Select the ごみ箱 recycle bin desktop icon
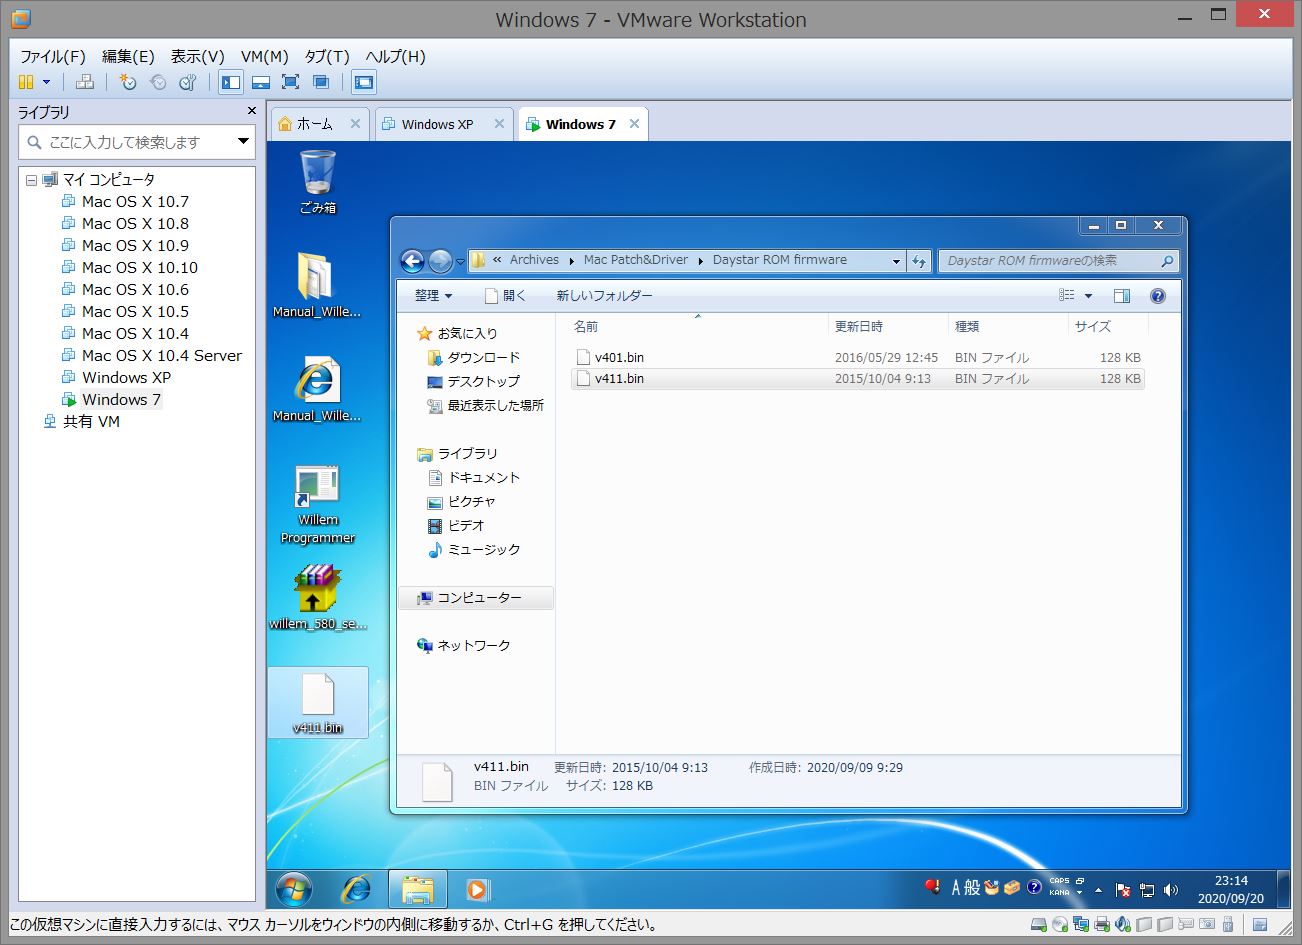This screenshot has width=1302, height=945. point(317,181)
